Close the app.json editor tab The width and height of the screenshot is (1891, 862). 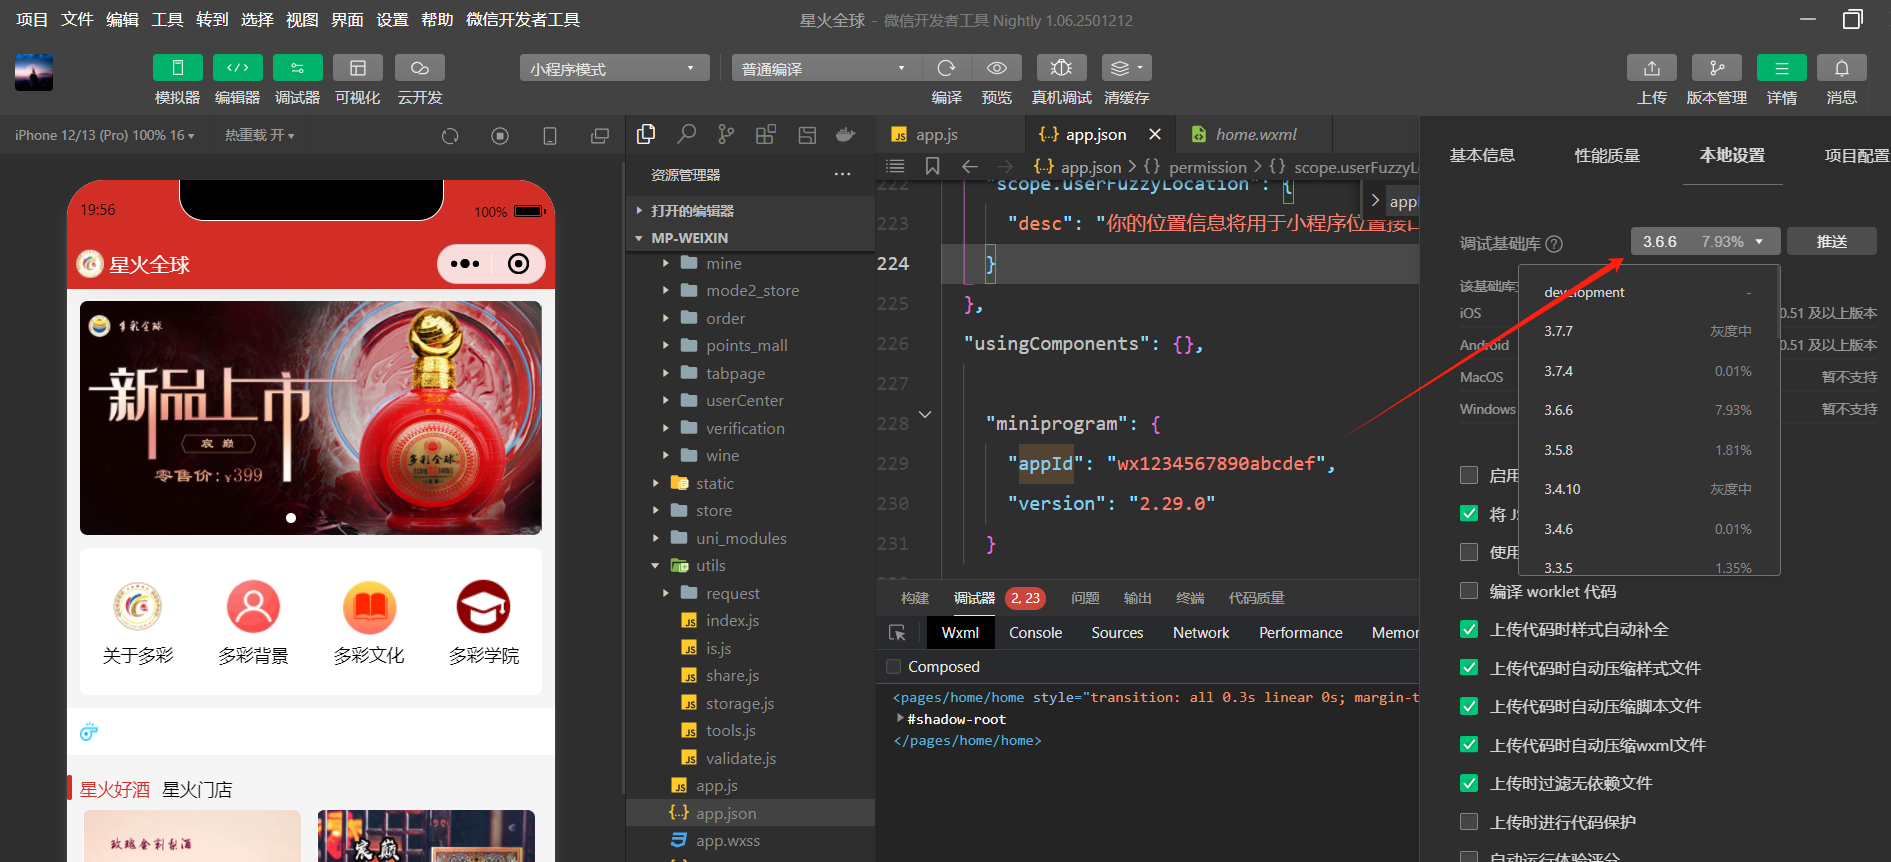(1155, 134)
